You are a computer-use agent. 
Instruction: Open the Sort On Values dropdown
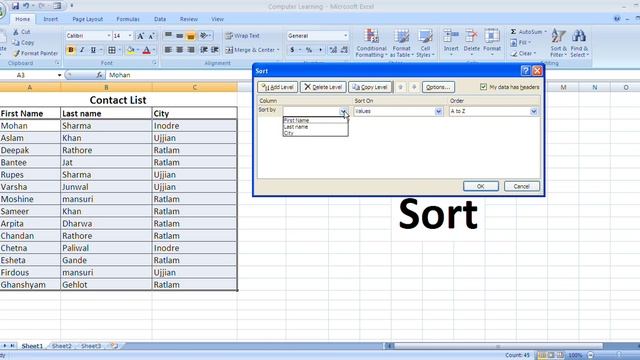tap(438, 111)
